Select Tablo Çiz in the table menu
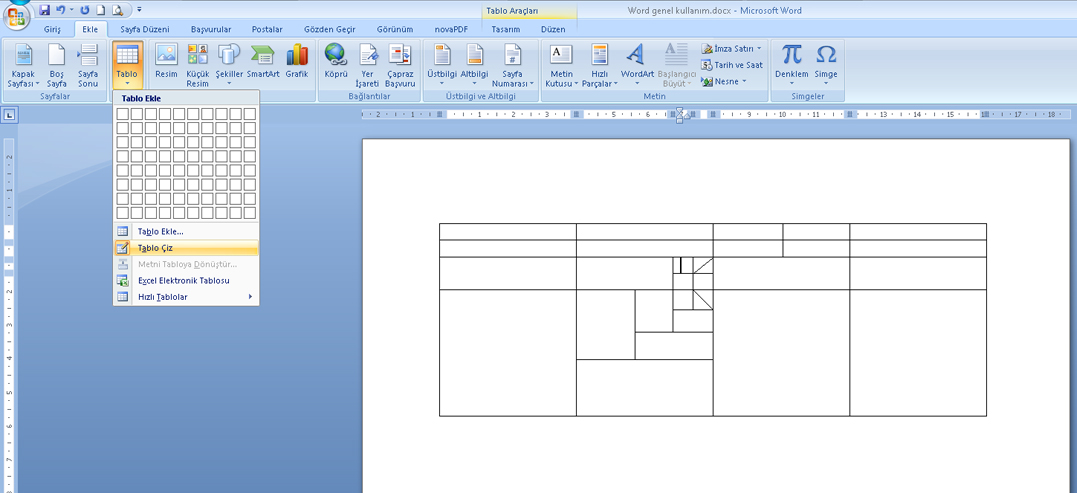Image resolution: width=1077 pixels, height=493 pixels. pyautogui.click(x=186, y=248)
